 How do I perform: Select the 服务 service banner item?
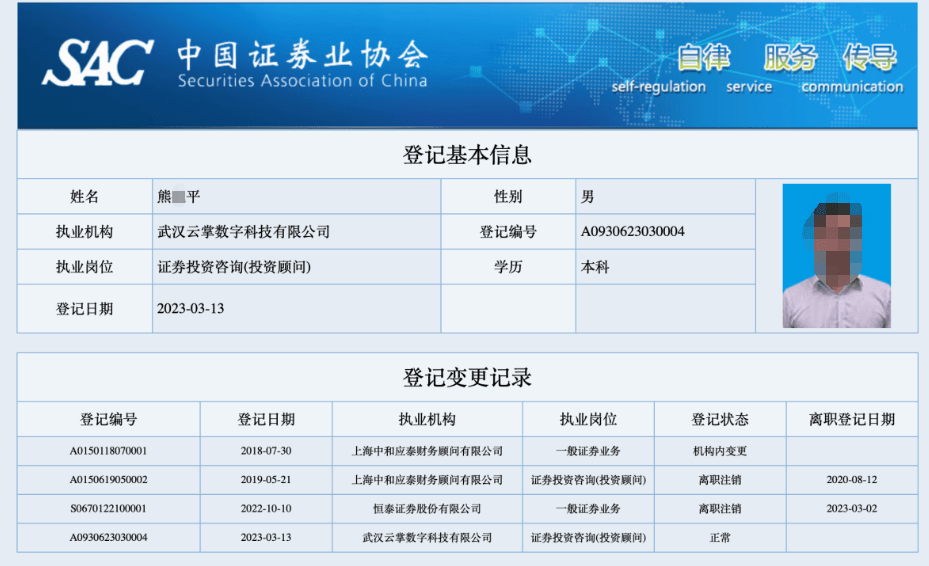pyautogui.click(x=790, y=58)
